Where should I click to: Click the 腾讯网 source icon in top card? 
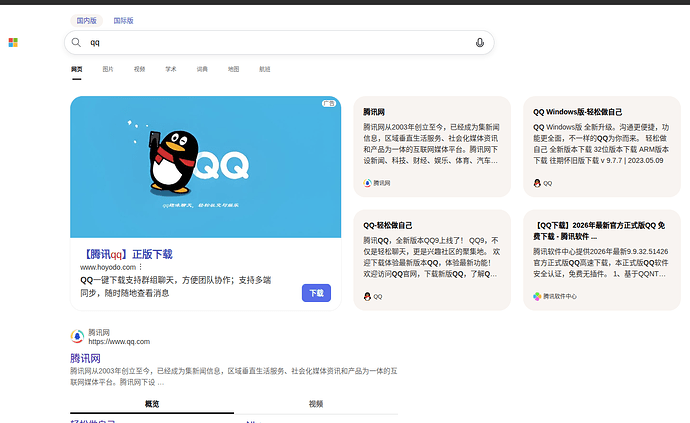367,183
